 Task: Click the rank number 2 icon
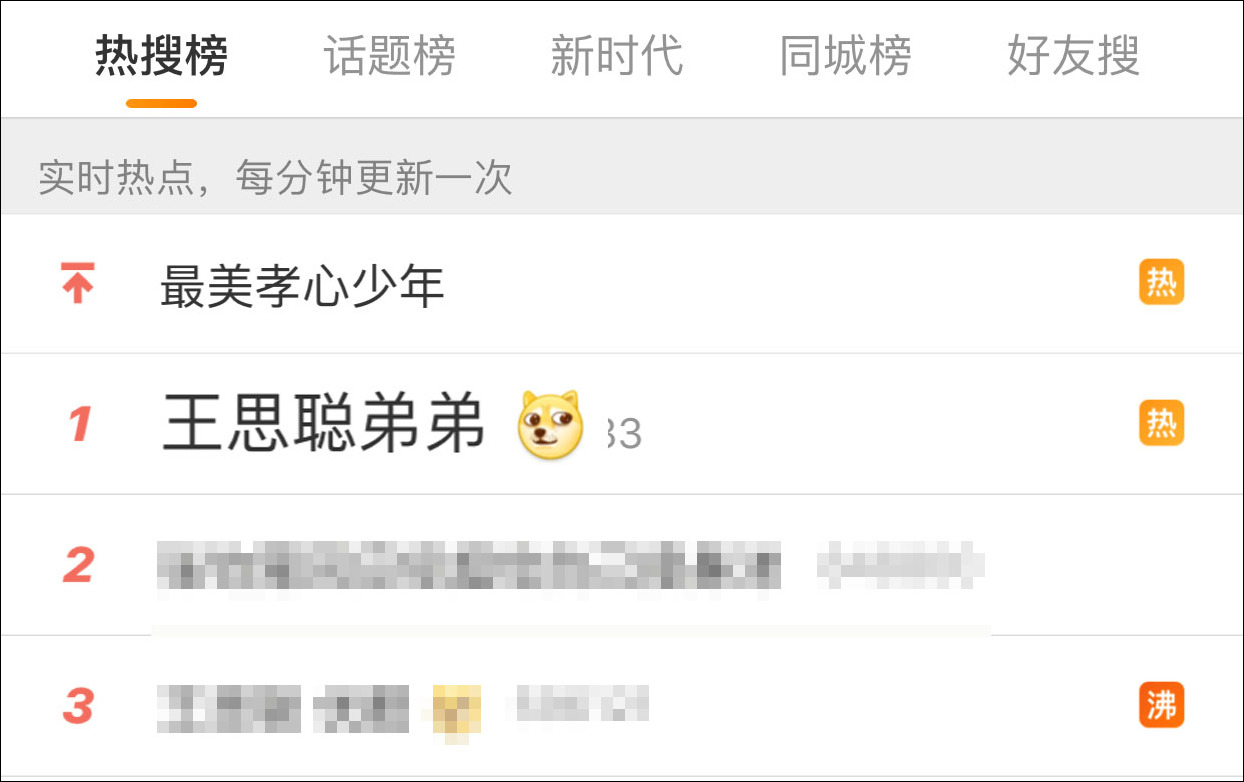[x=78, y=565]
